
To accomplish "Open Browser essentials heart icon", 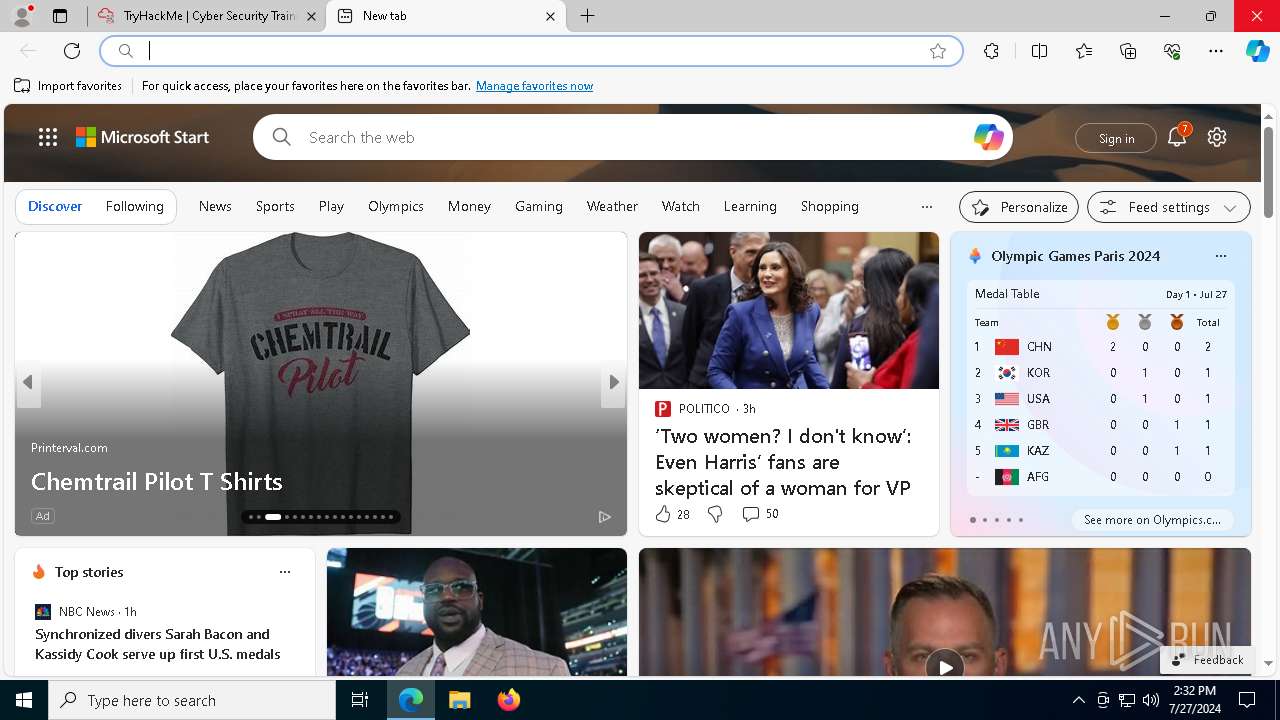I will coord(1172,51).
